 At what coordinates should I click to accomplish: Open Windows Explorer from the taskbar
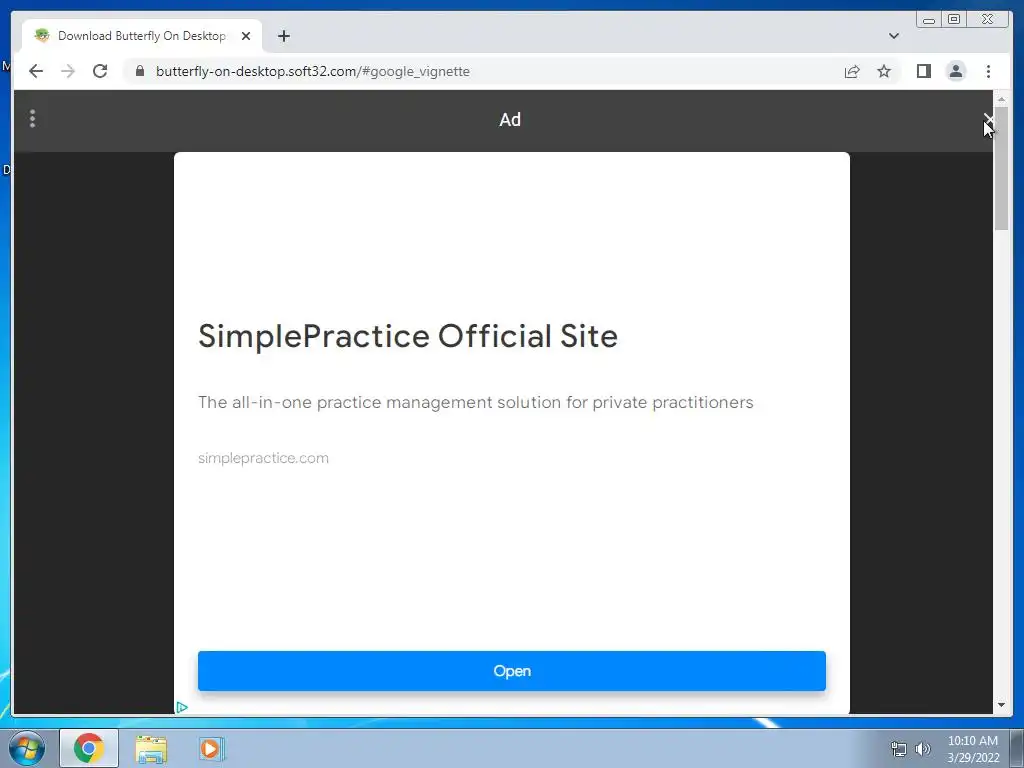point(151,748)
